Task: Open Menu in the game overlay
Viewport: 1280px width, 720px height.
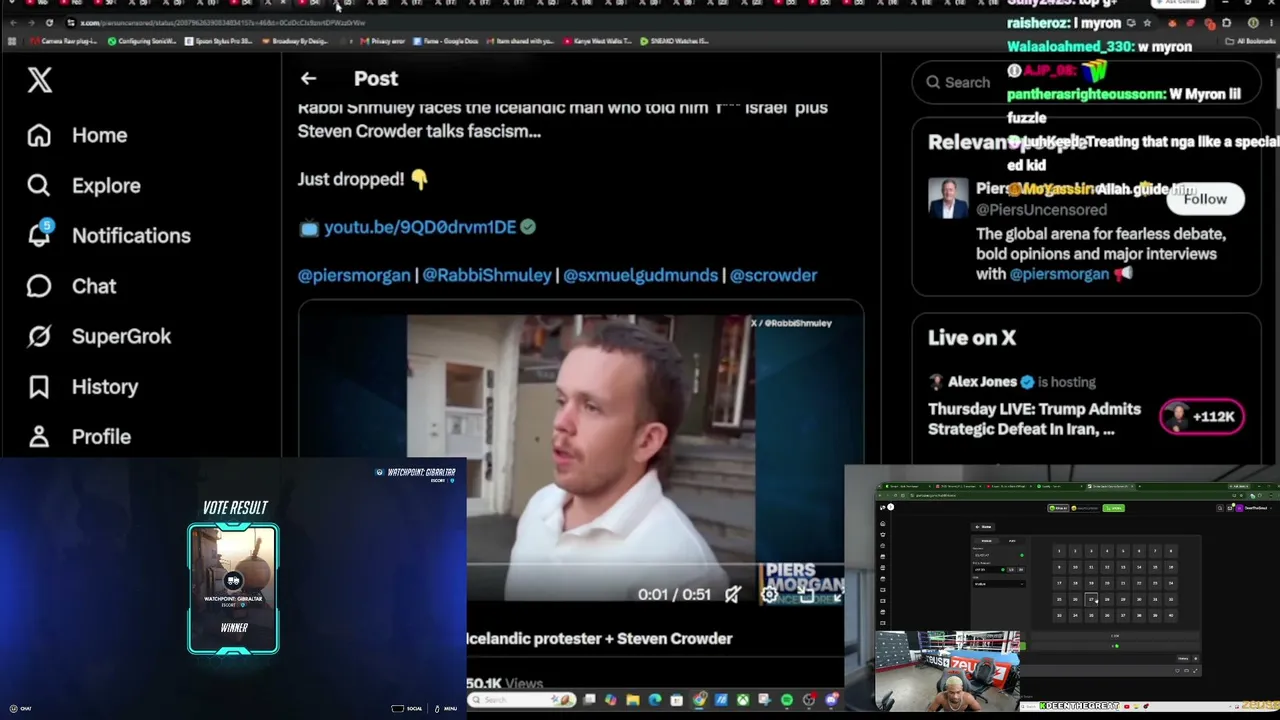Action: point(445,708)
